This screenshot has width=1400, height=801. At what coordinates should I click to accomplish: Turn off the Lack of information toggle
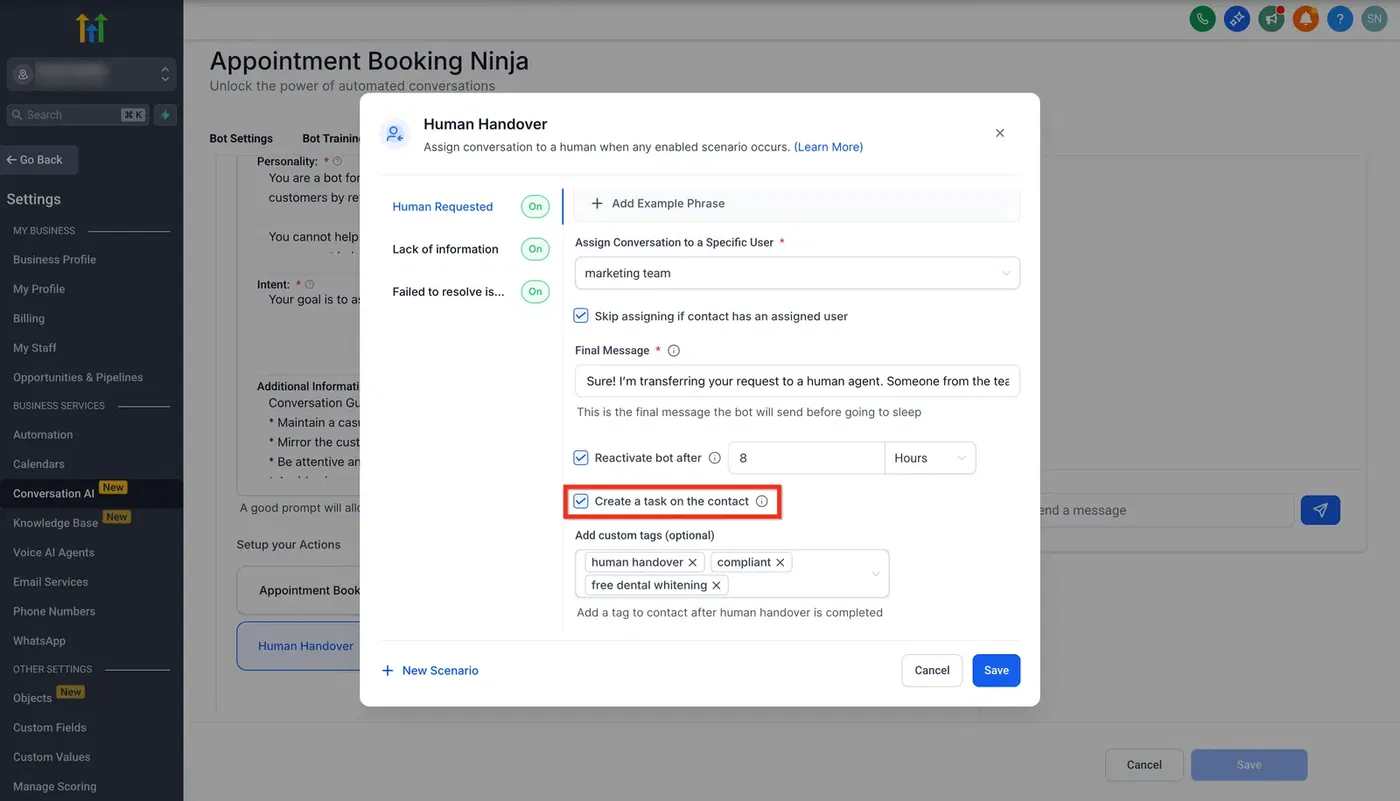click(535, 249)
